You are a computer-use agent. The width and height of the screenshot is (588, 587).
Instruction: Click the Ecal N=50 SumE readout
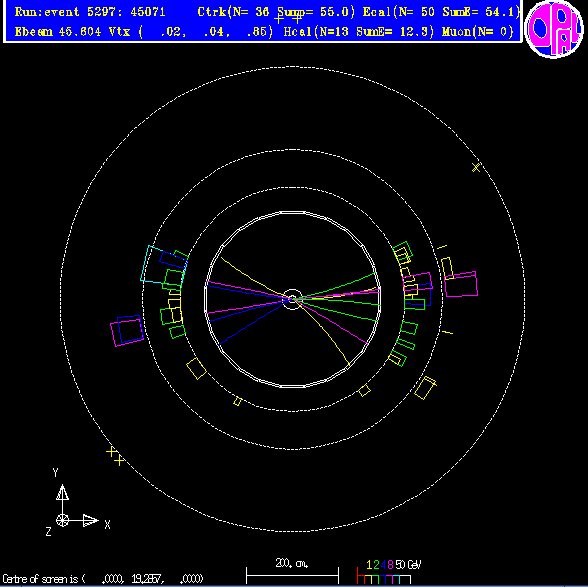tap(441, 12)
